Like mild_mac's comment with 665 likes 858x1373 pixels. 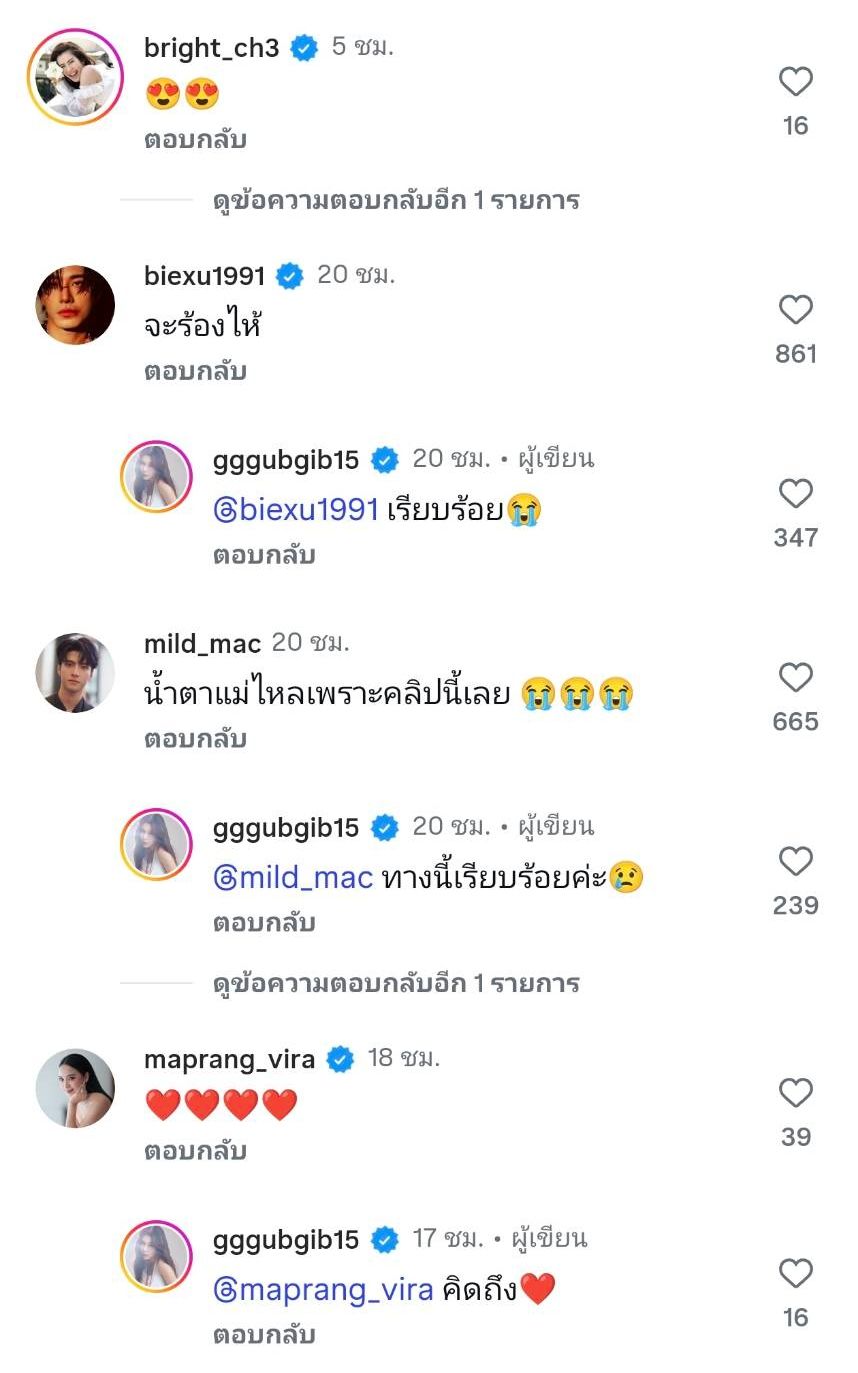pos(795,678)
